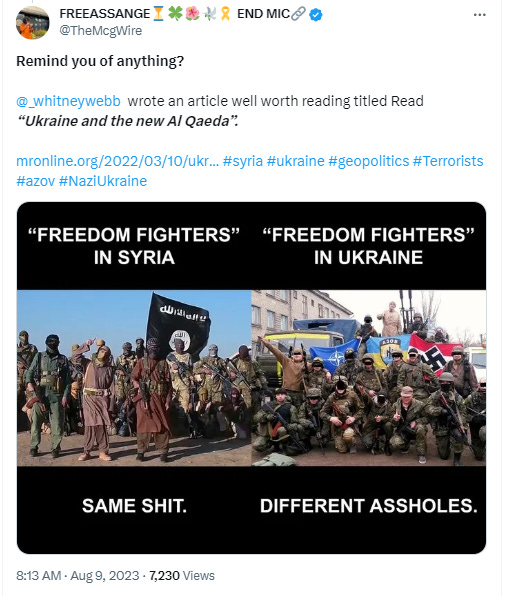Click the 7,230 Views counter
Image resolution: width=509 pixels, height=596 pixels.
182,575
